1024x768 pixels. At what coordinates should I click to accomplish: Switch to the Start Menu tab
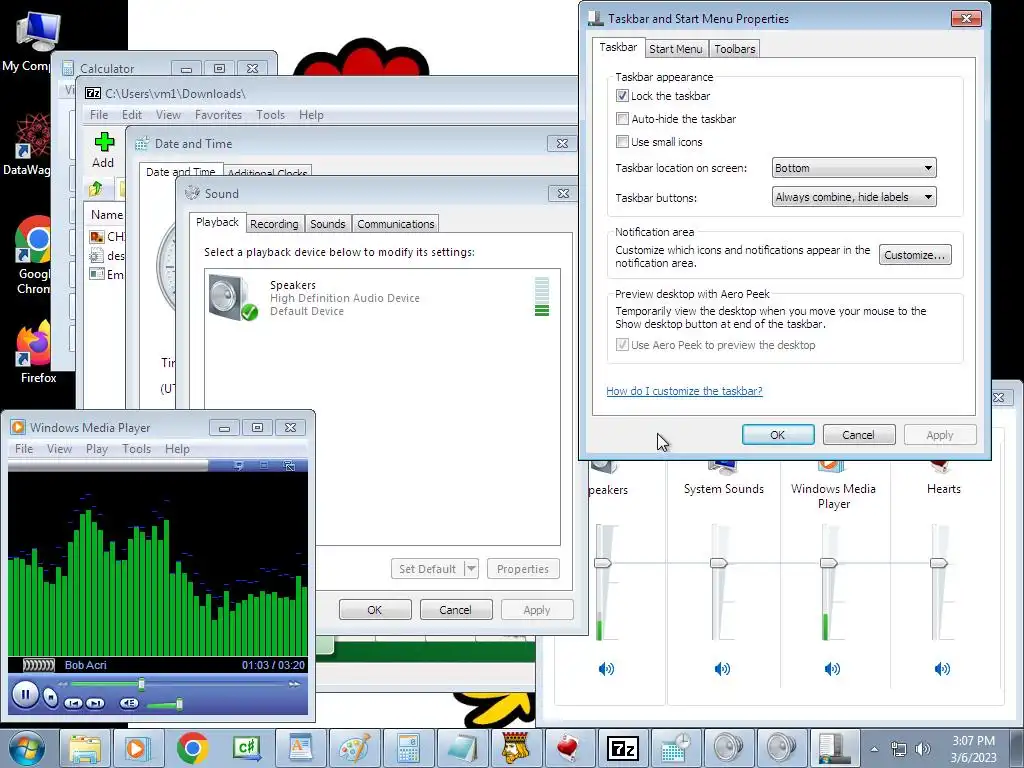click(675, 49)
